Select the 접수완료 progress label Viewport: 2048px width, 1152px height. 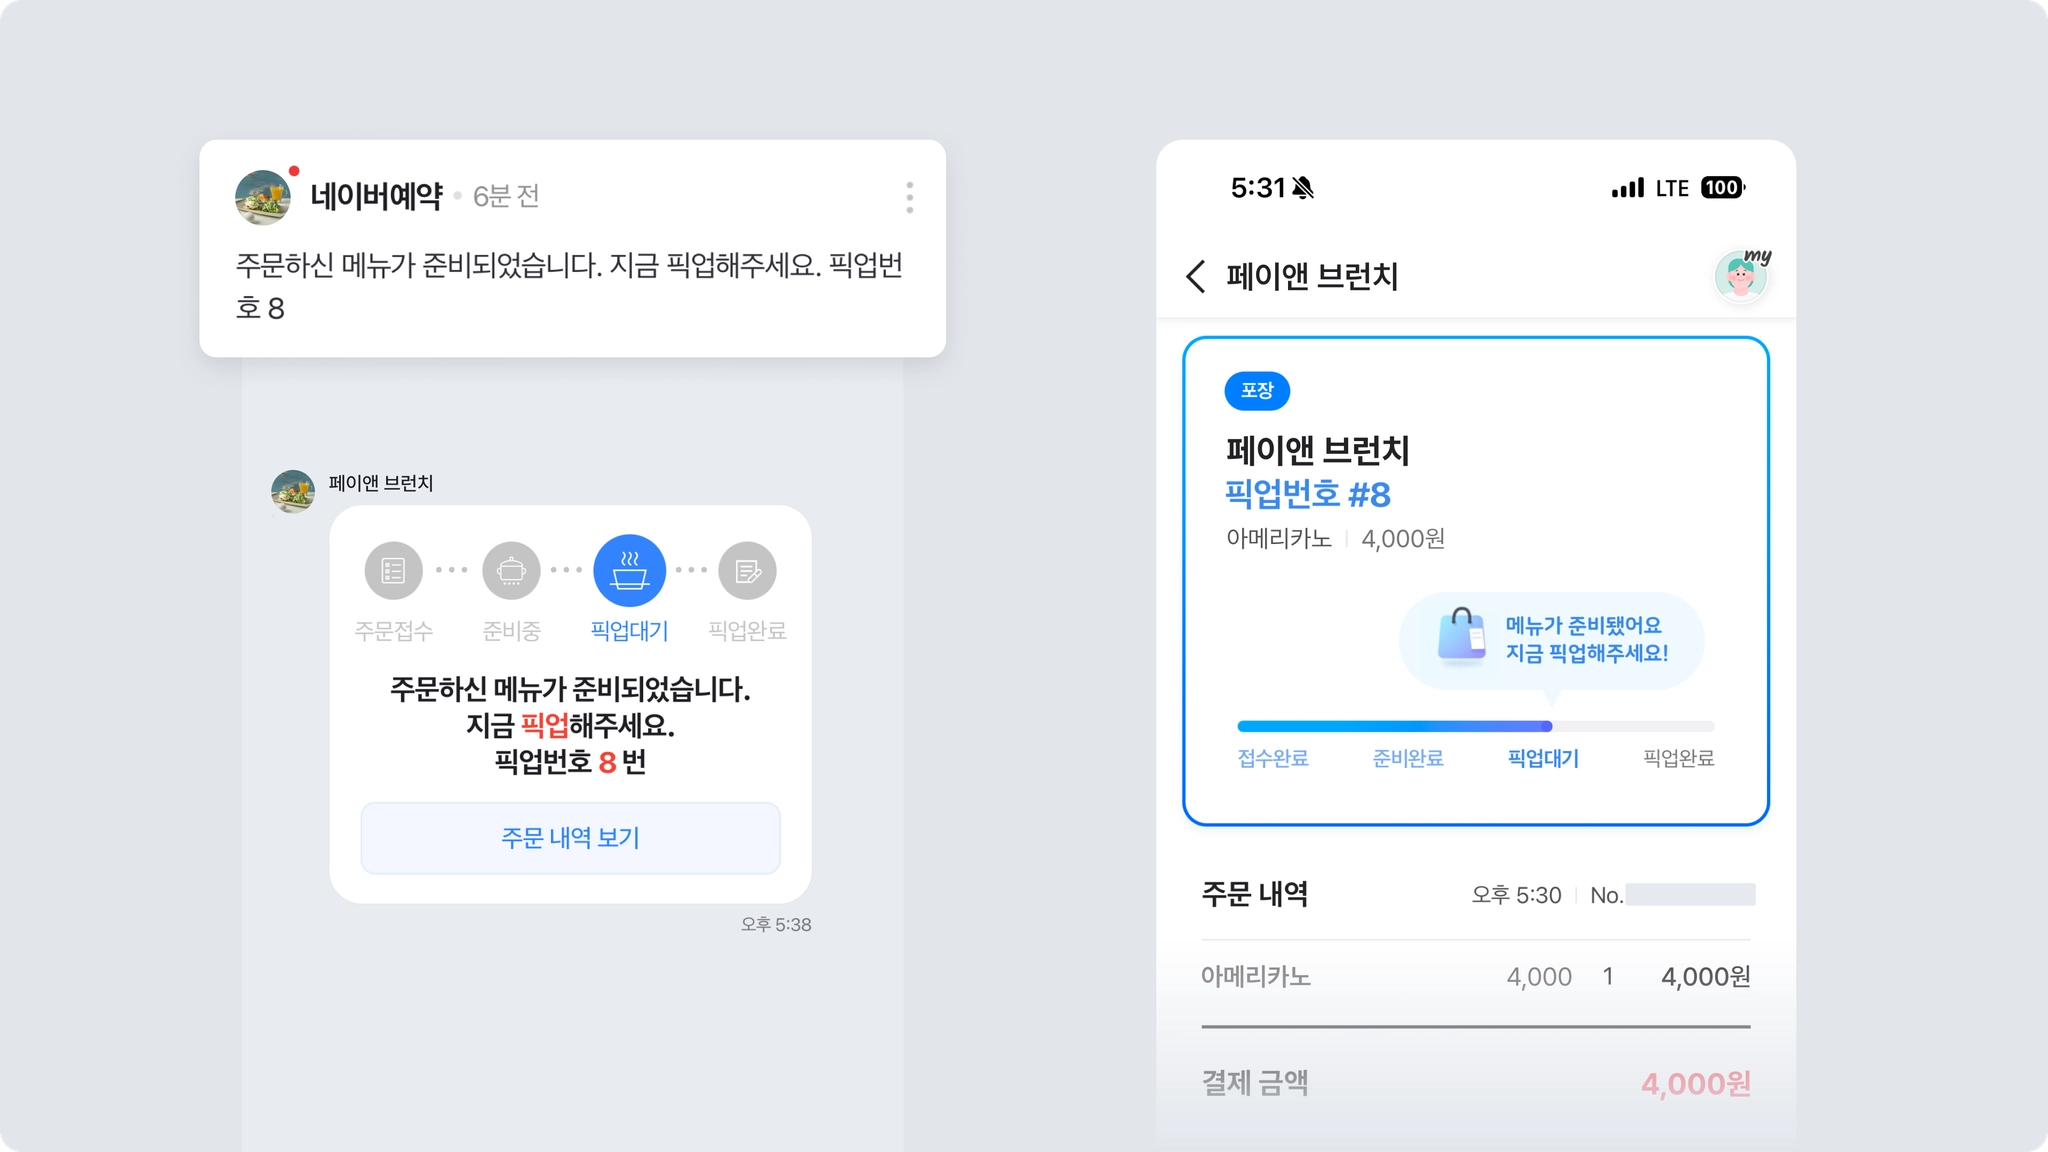click(x=1273, y=758)
